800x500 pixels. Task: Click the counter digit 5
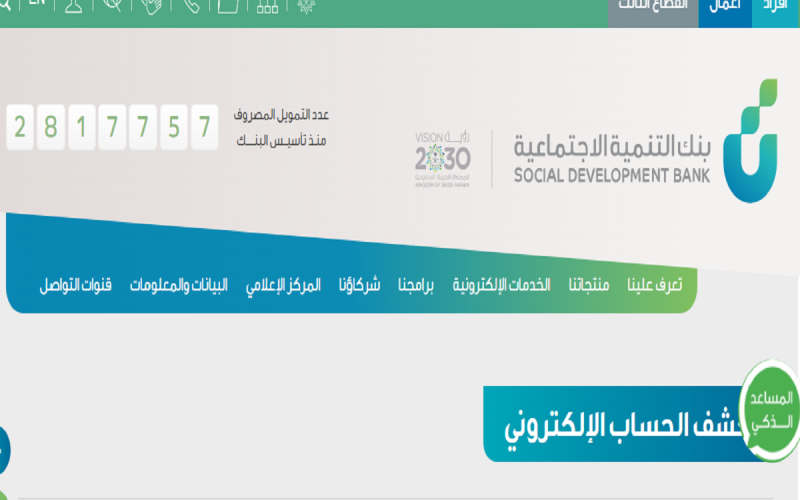pyautogui.click(x=174, y=127)
